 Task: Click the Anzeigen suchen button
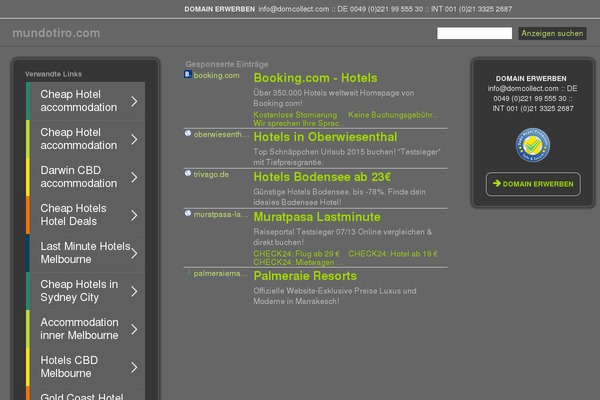(x=552, y=33)
